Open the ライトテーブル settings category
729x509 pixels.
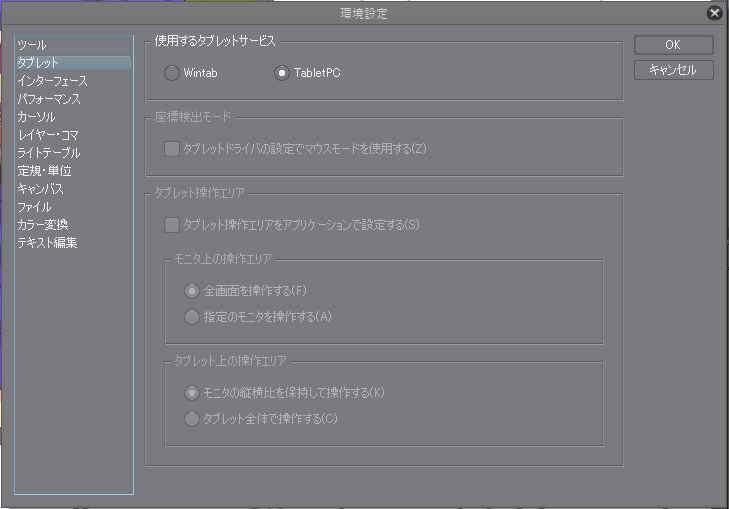coord(73,152)
